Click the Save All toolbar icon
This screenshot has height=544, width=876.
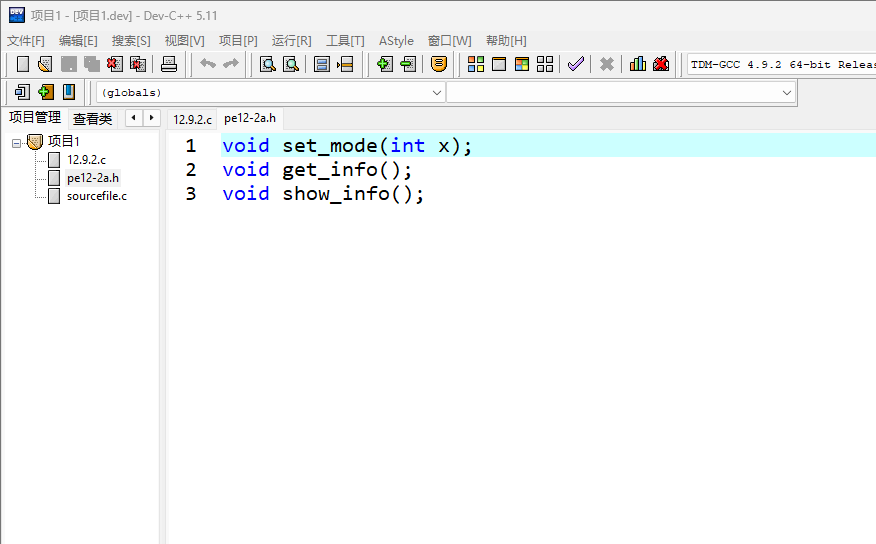click(x=92, y=64)
